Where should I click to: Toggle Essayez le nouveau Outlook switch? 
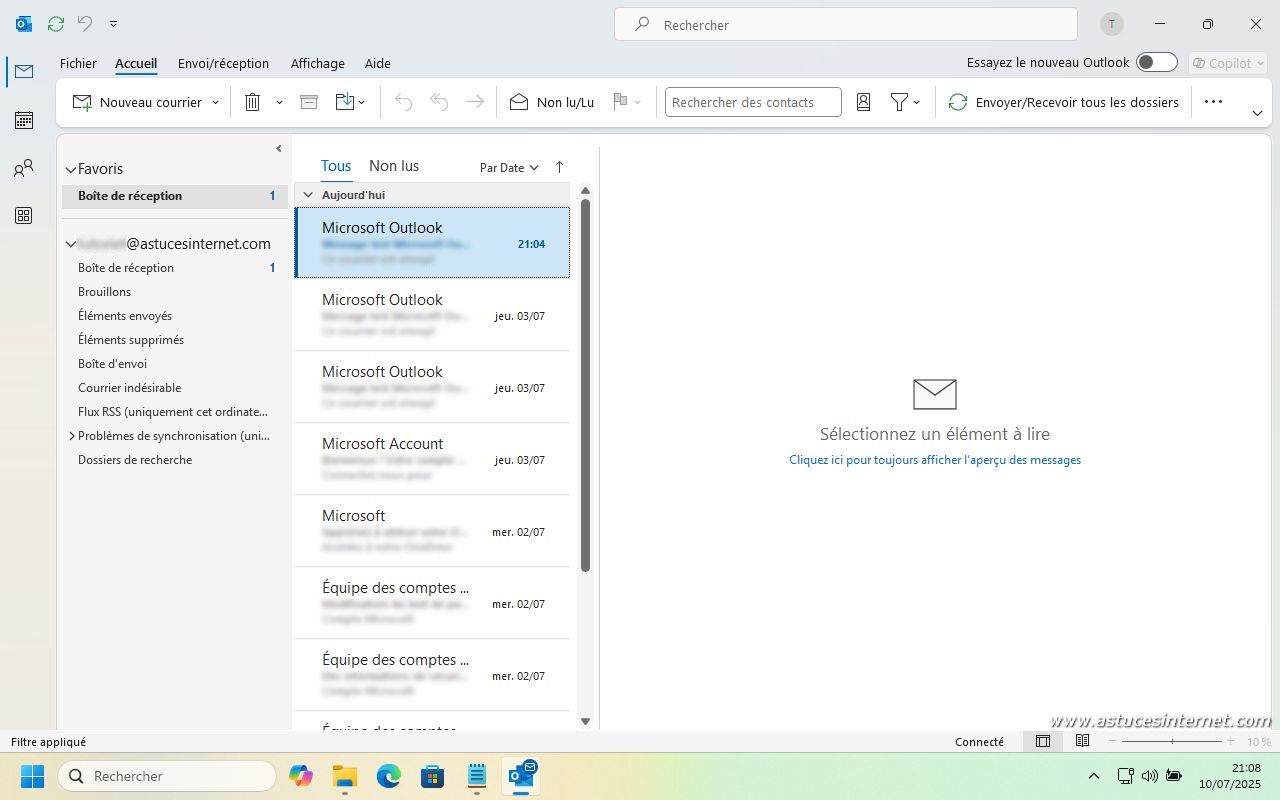pyautogui.click(x=1157, y=63)
